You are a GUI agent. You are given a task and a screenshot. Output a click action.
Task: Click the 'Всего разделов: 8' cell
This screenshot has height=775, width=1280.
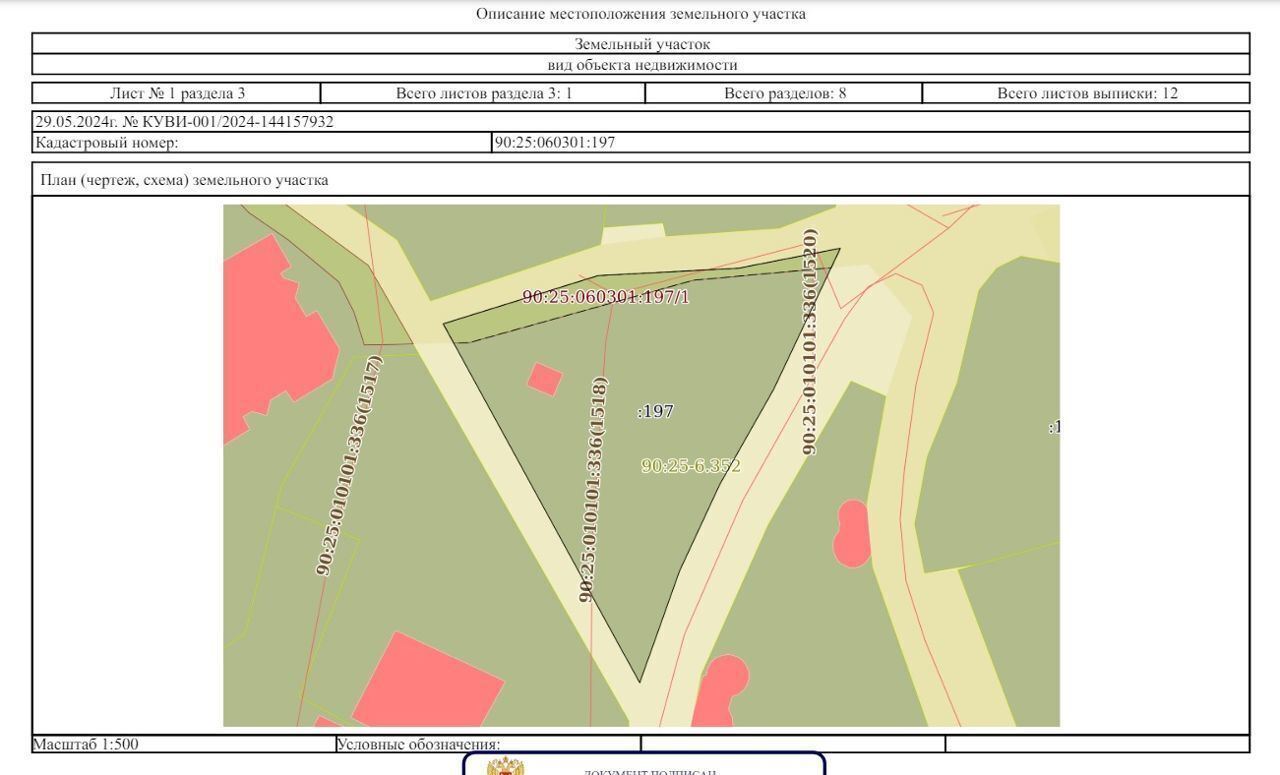785,94
